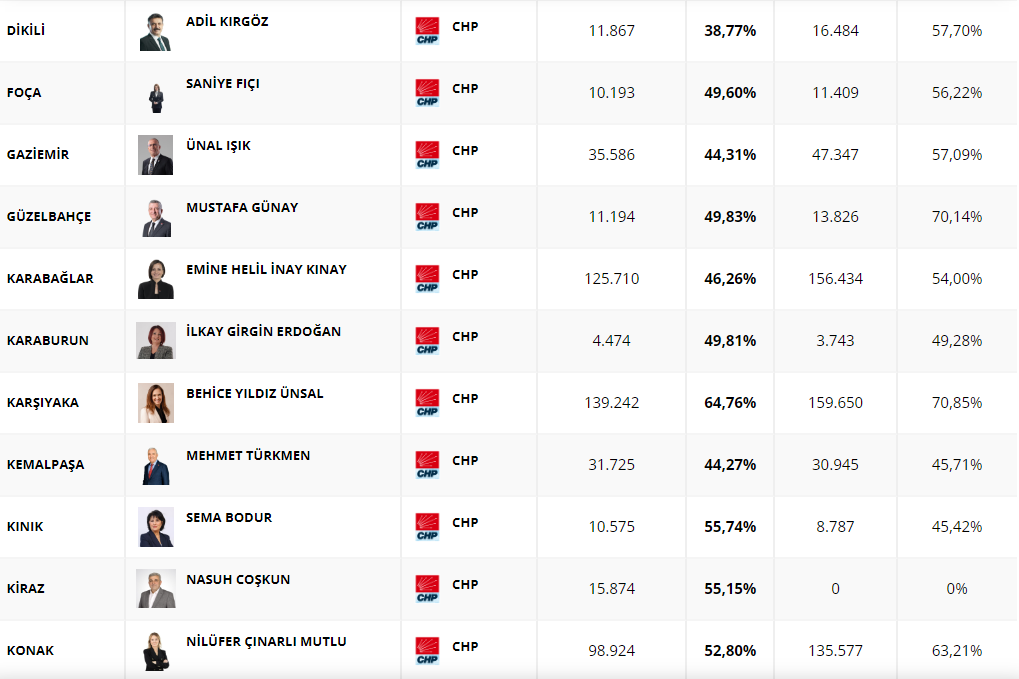Click Sema Bodur's candidate photo
The width and height of the screenshot is (1019, 679).
(x=155, y=527)
